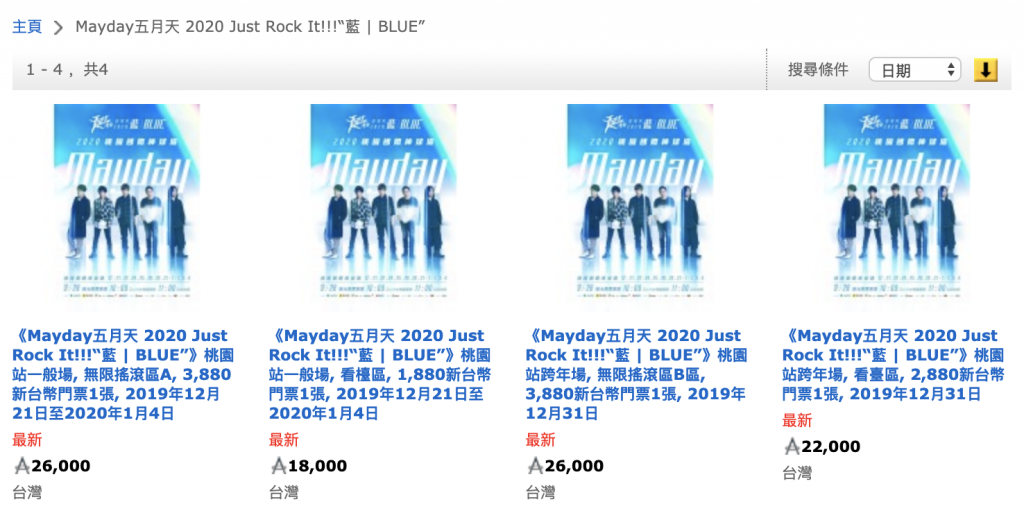The width and height of the screenshot is (1024, 531).
Task: Open the 日期 sort criteria dropdown
Action: [x=914, y=70]
